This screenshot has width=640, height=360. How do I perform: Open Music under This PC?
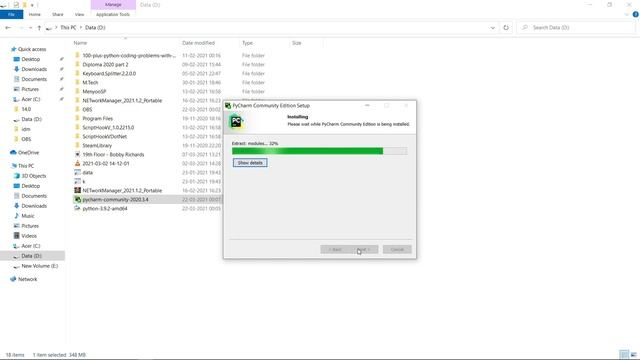[x=28, y=216]
